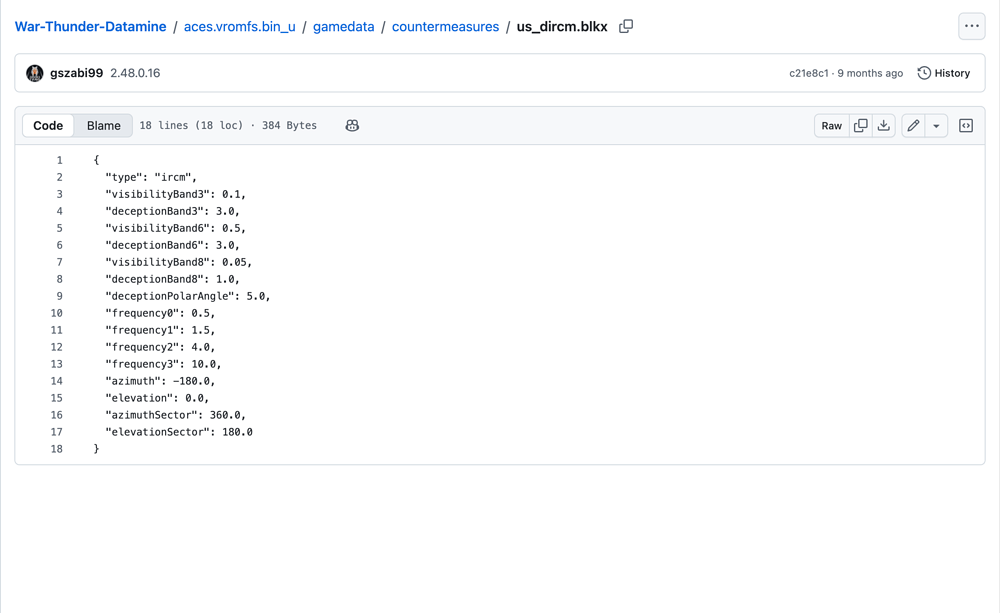1000x613 pixels.
Task: Click the "visibilityBand6": 0.5 line
Action: (175, 228)
